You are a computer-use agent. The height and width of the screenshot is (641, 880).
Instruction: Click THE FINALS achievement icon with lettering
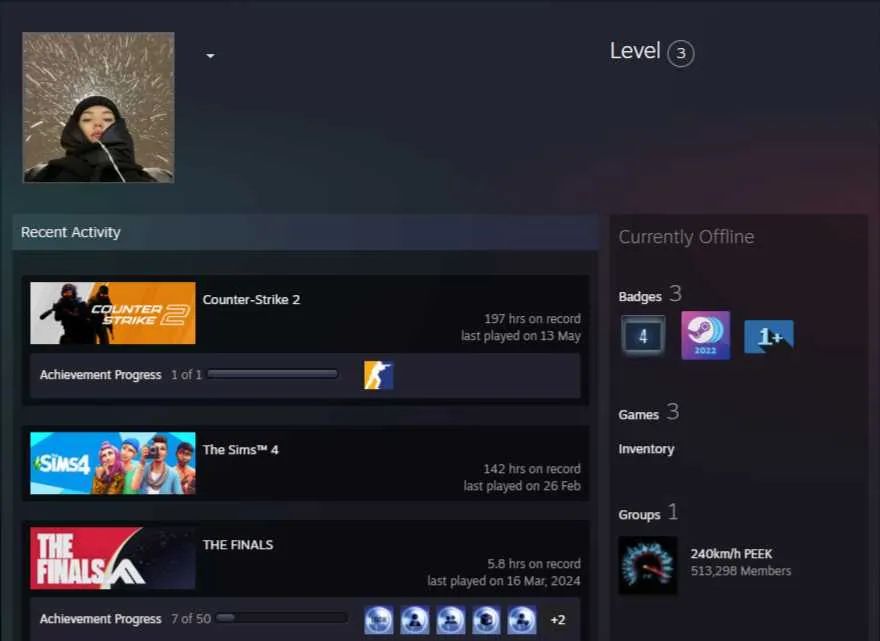tap(379, 620)
